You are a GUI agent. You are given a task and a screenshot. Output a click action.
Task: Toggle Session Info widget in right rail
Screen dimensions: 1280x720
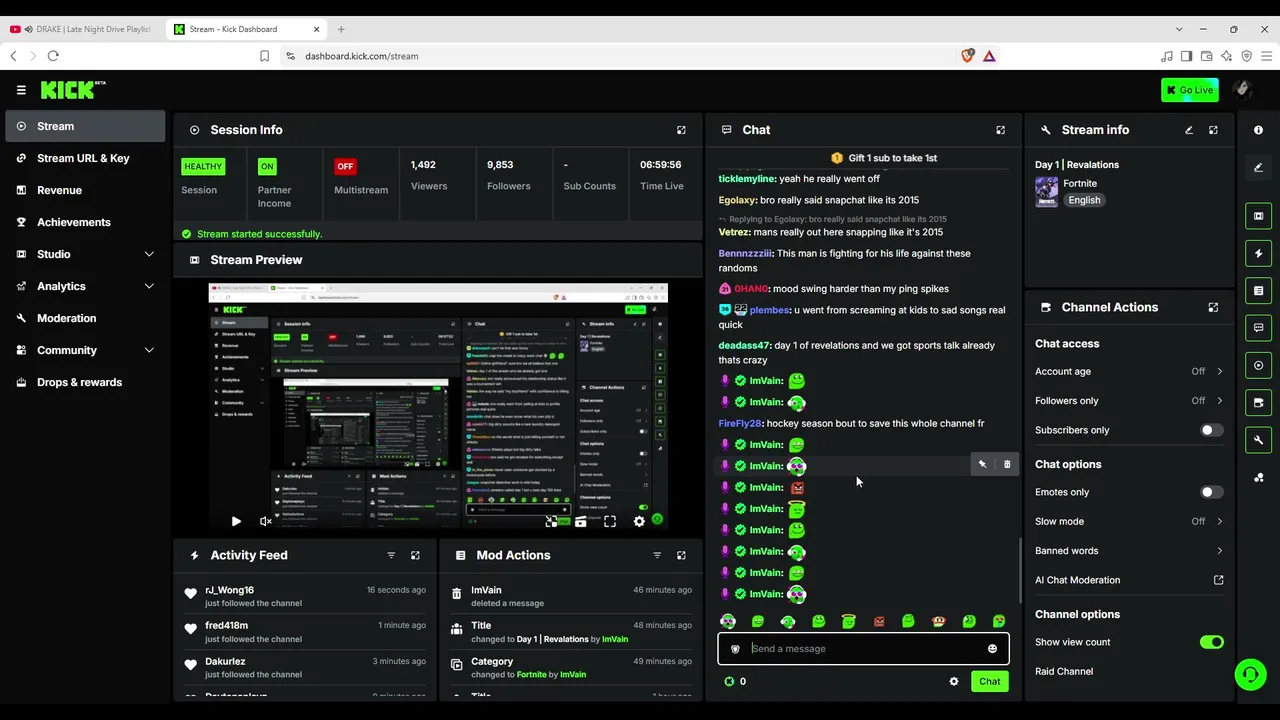(1258, 366)
